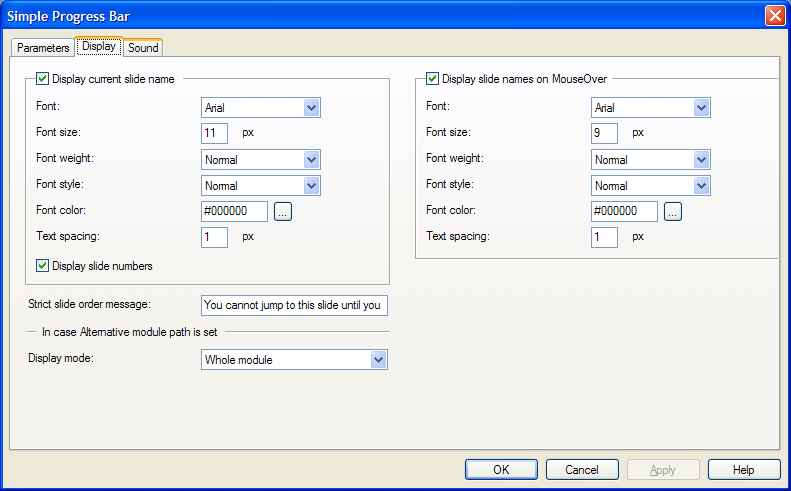The image size is (791, 491).
Task: Toggle Display slide names on MouseOver
Action: (x=433, y=78)
